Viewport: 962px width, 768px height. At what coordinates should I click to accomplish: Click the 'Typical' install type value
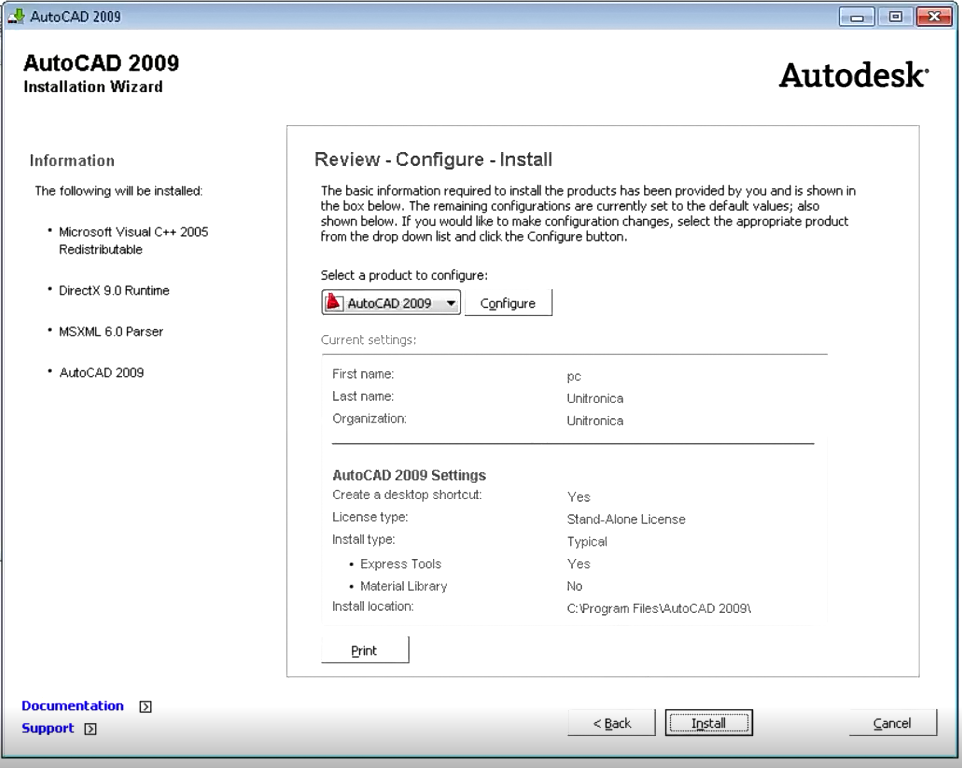[x=587, y=542]
